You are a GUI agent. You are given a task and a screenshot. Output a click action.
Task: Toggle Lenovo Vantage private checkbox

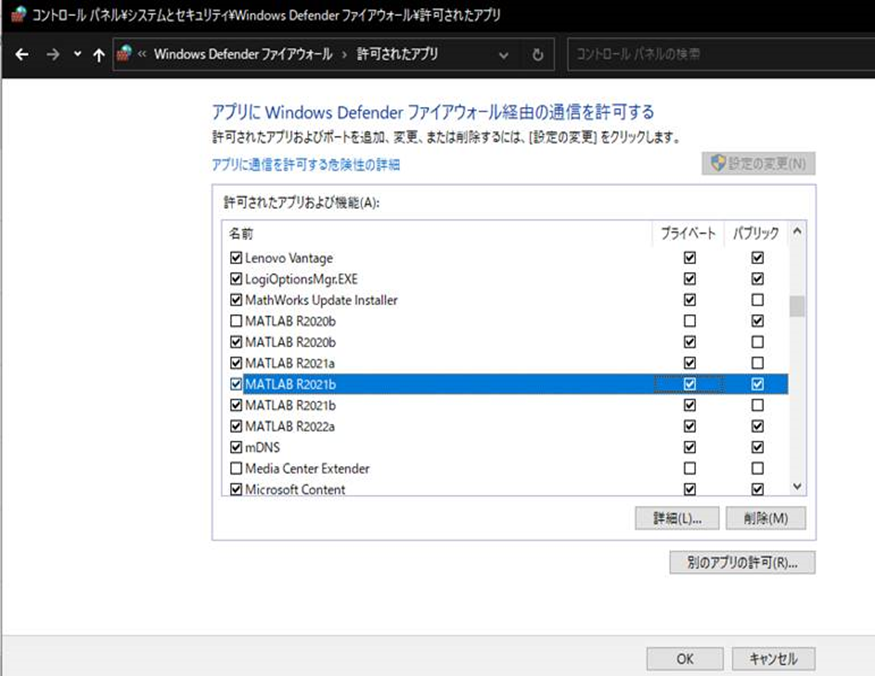coord(690,257)
